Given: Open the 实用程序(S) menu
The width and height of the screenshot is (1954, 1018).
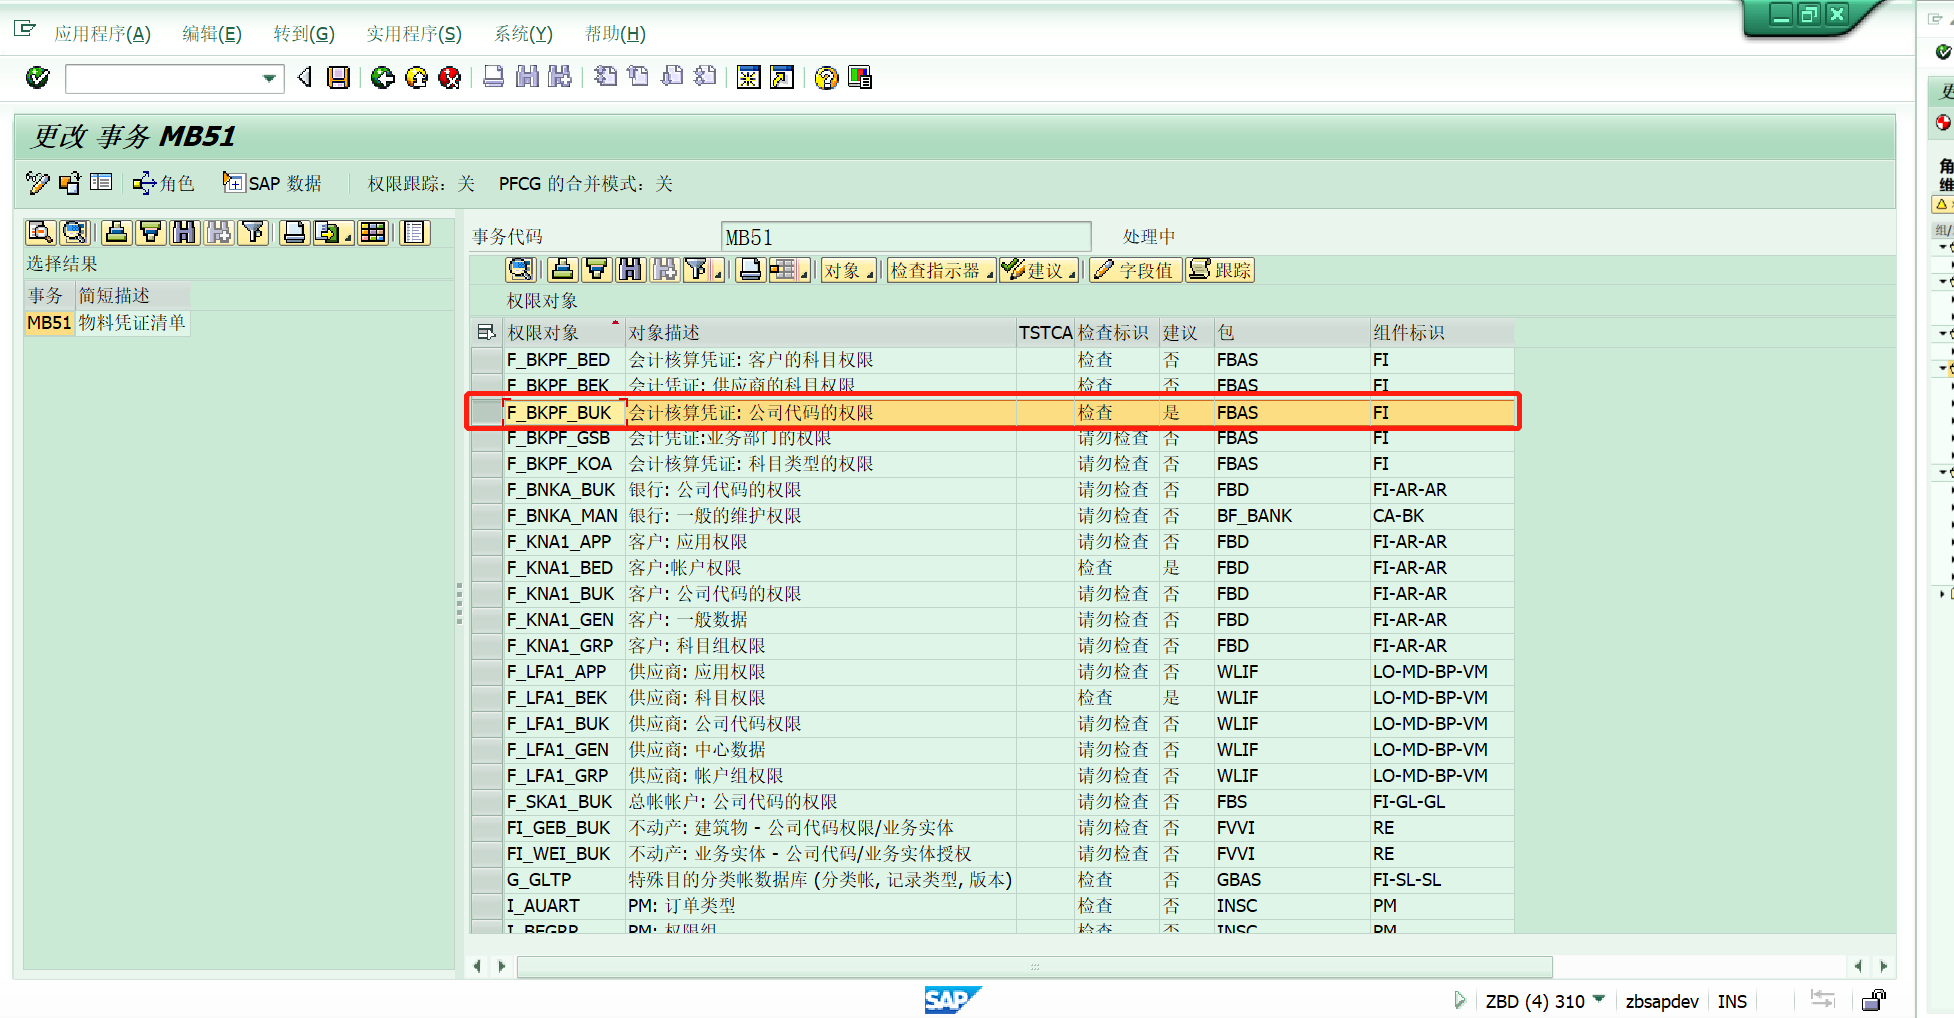Looking at the screenshot, I should pos(414,34).
